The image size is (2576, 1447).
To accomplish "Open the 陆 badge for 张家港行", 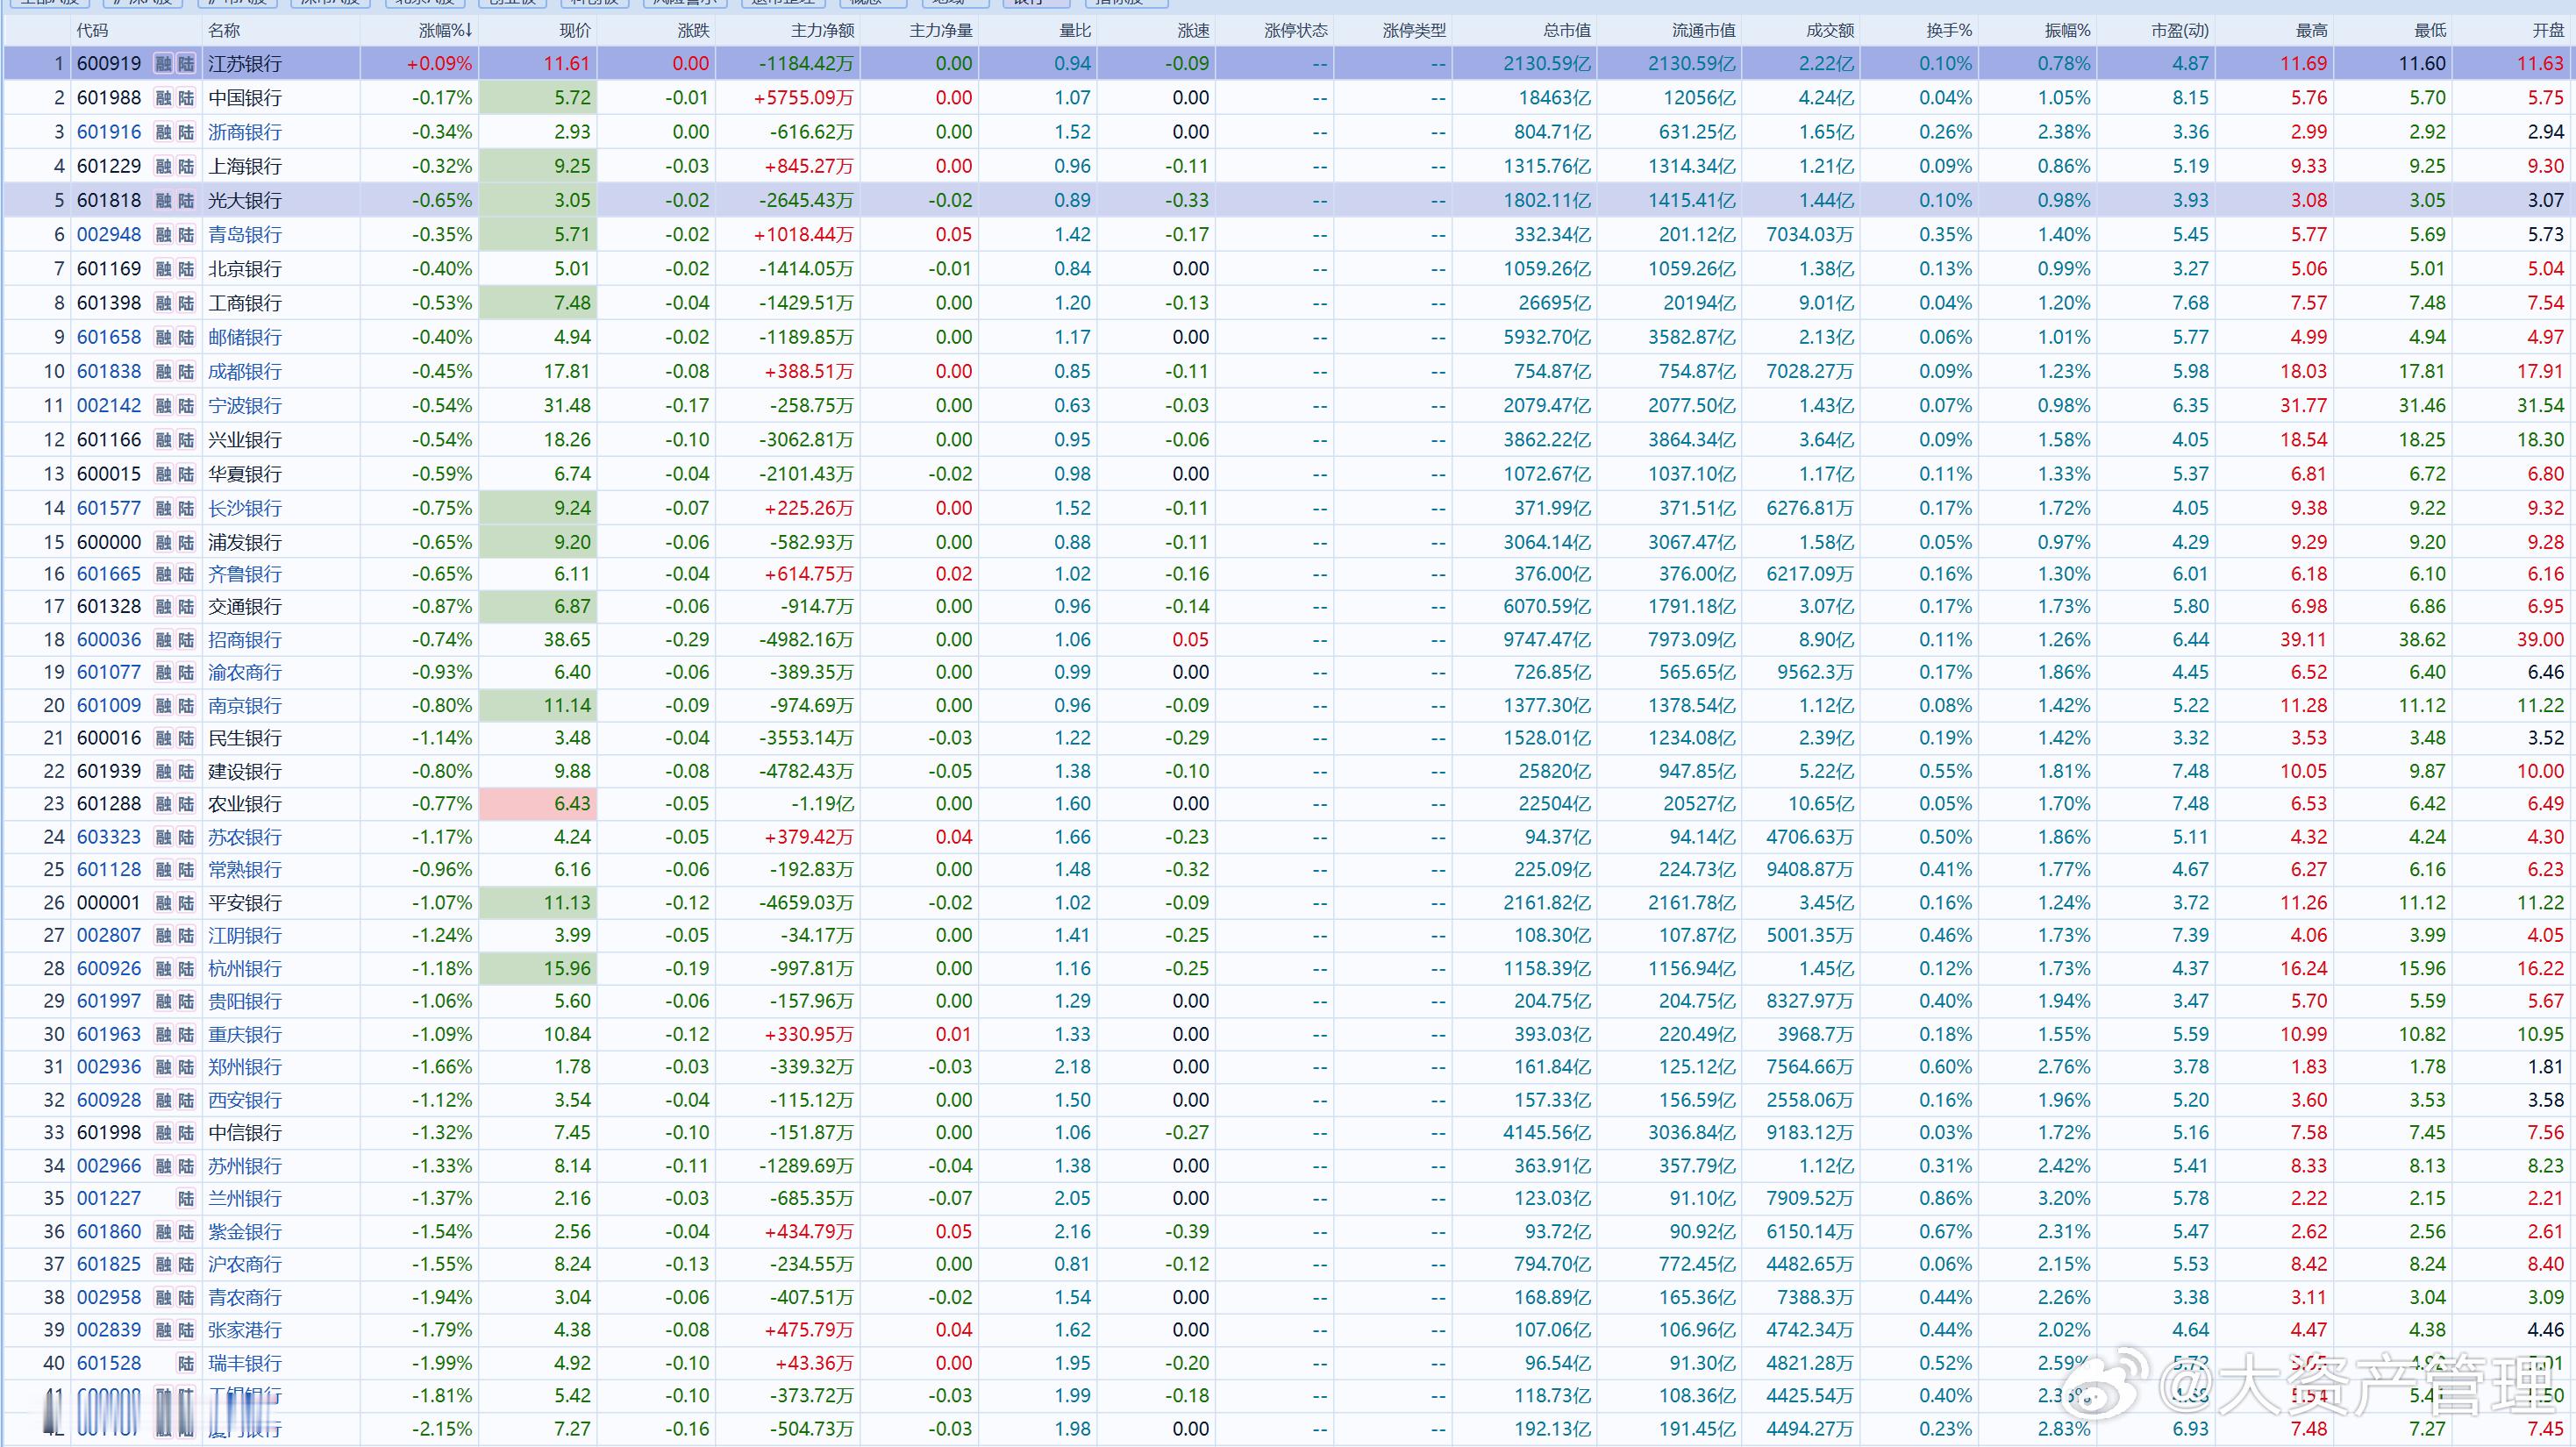I will click(186, 1330).
